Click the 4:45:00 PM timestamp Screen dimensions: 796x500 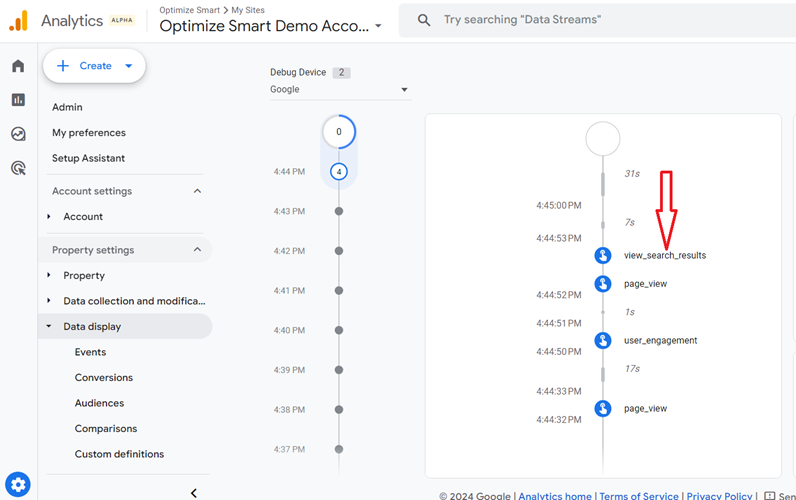[559, 206]
